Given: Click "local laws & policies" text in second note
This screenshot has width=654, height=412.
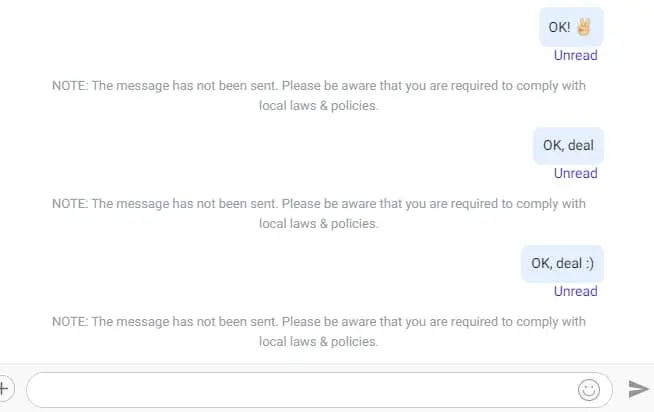Looking at the screenshot, I should tap(319, 224).
